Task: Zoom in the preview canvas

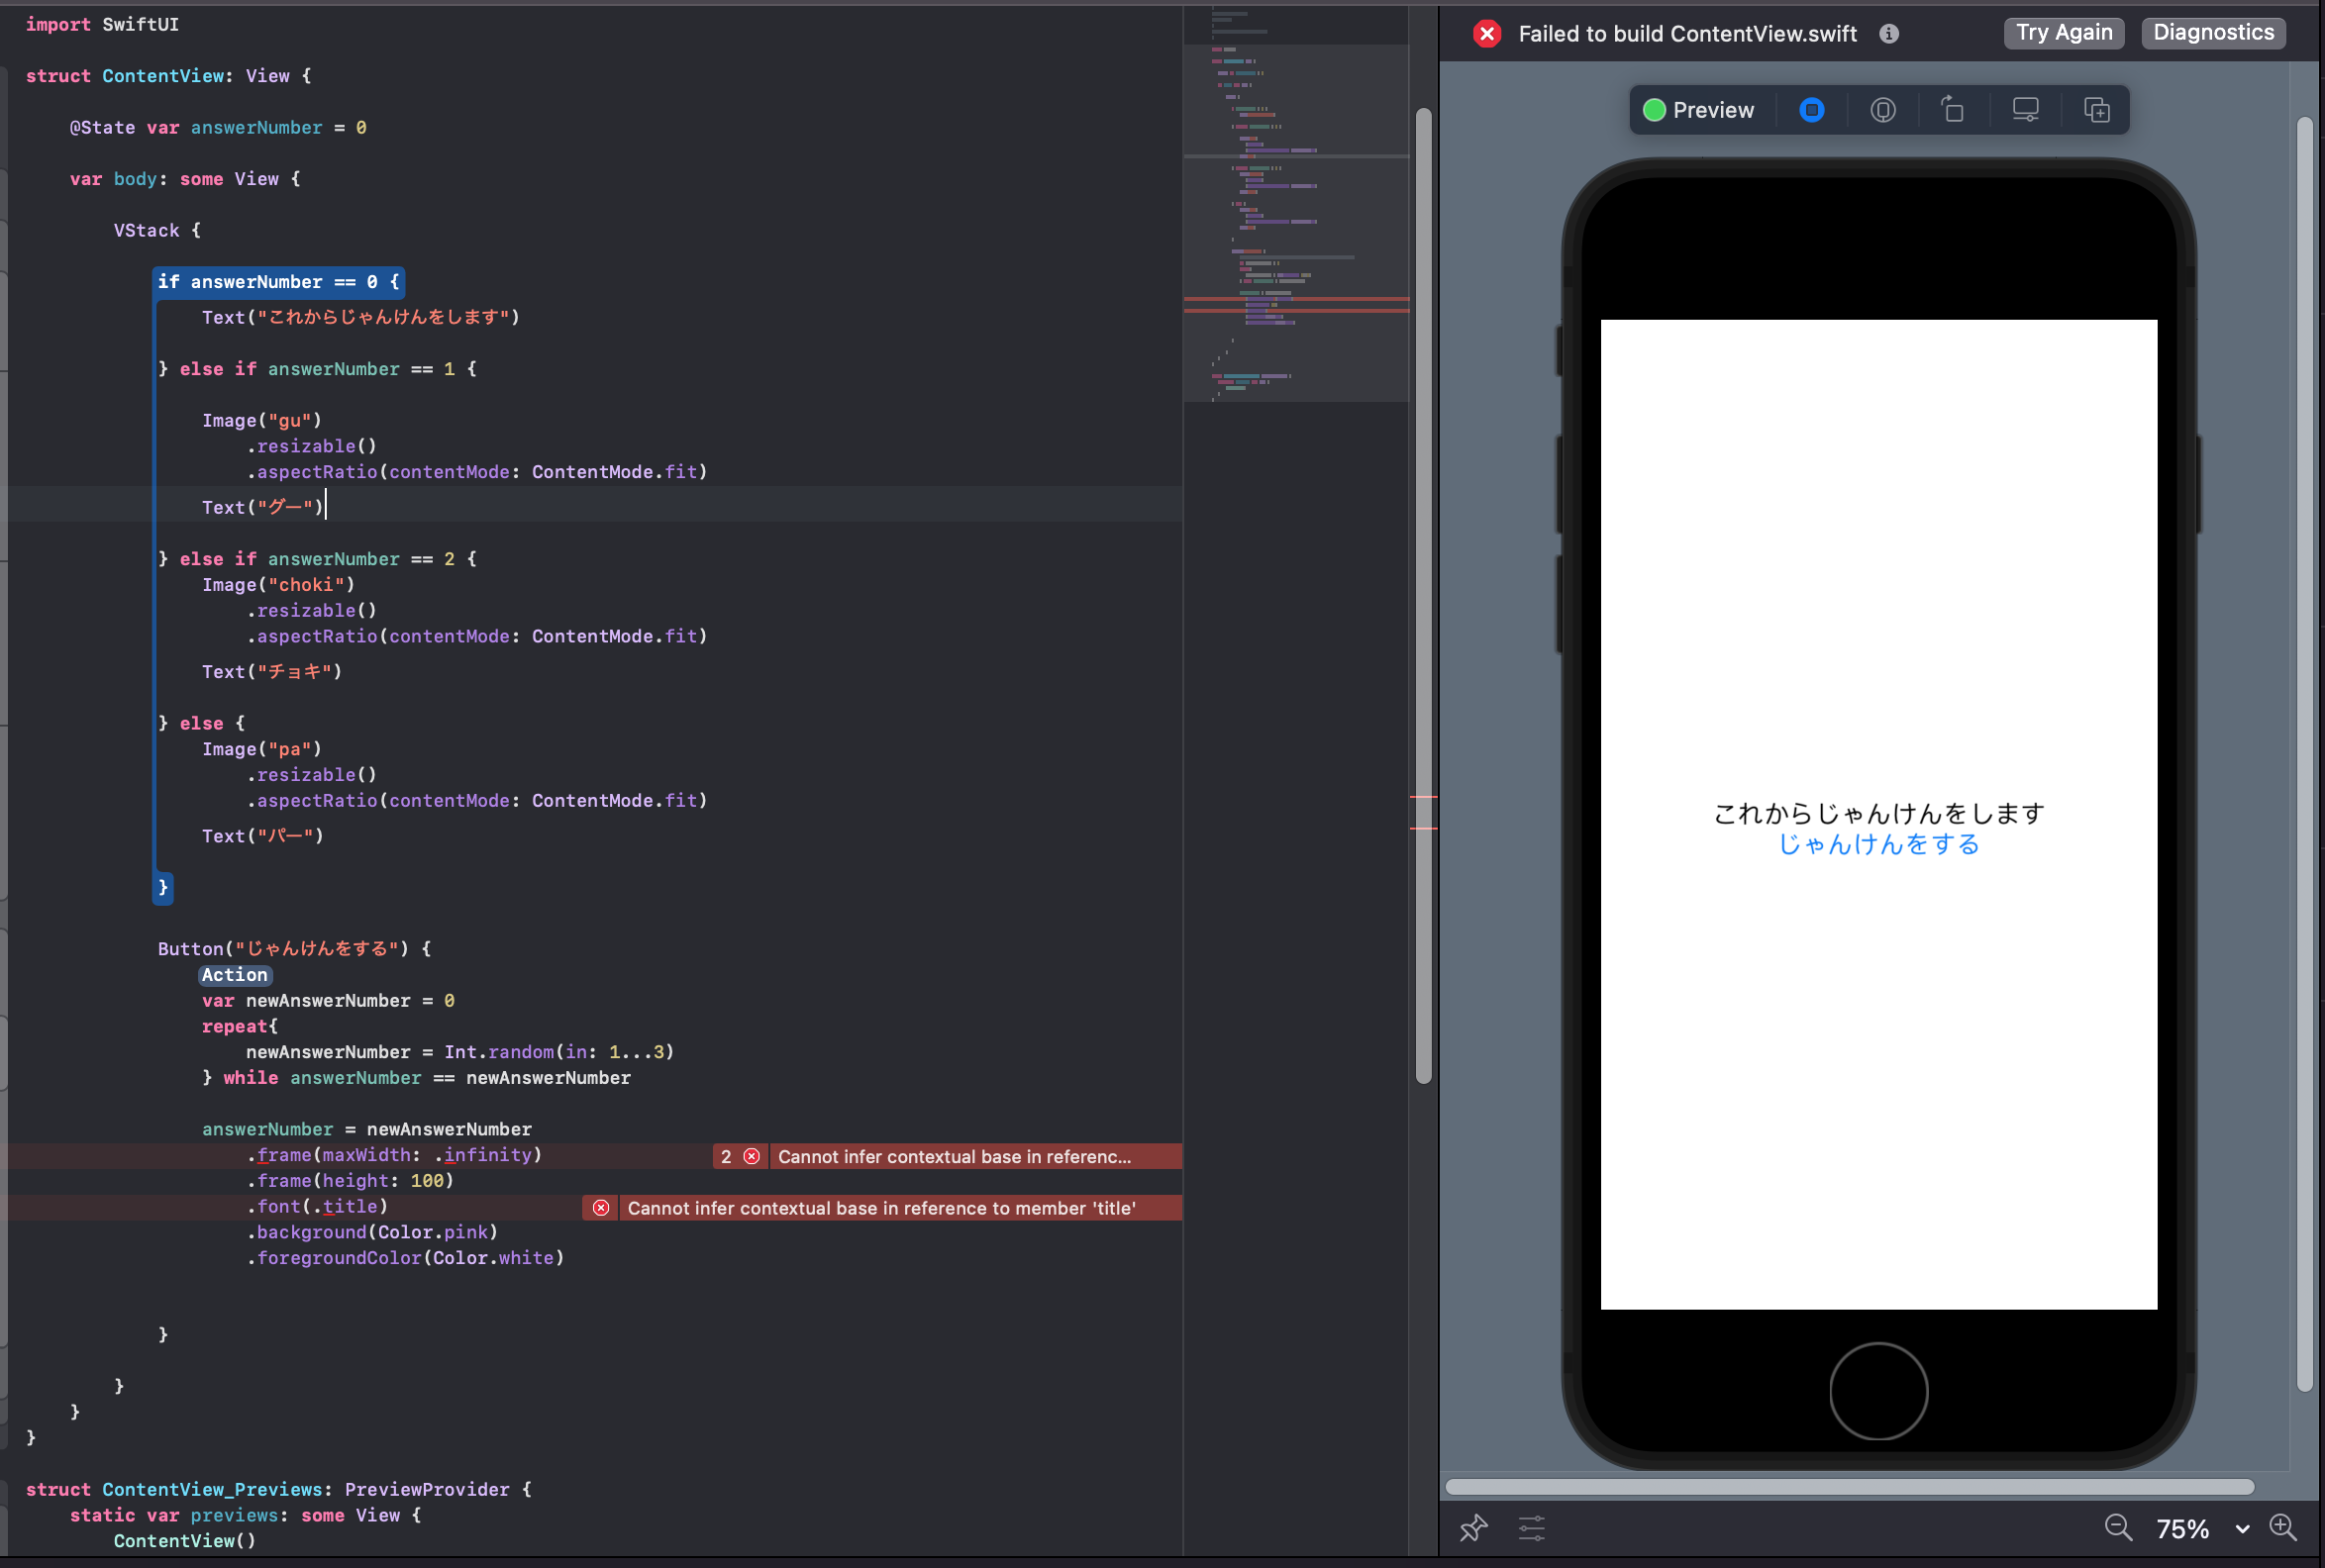Action: [x=2283, y=1528]
